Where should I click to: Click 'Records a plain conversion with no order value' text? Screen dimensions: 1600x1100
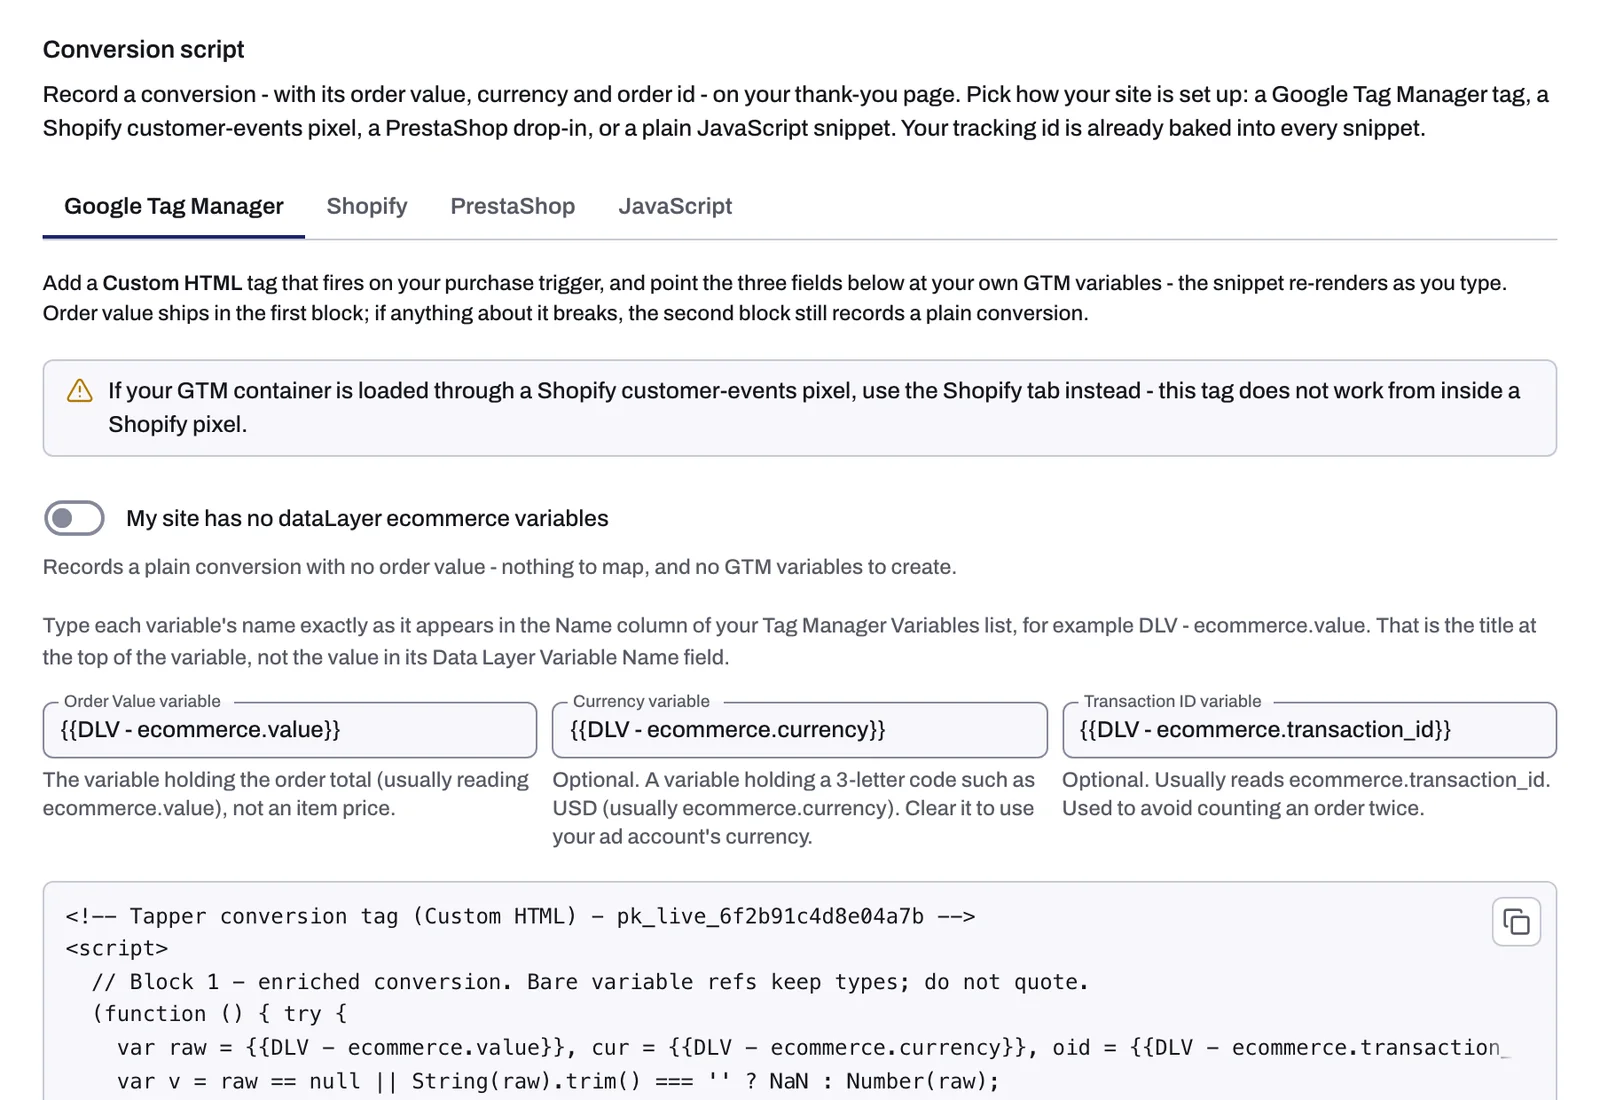tap(499, 567)
